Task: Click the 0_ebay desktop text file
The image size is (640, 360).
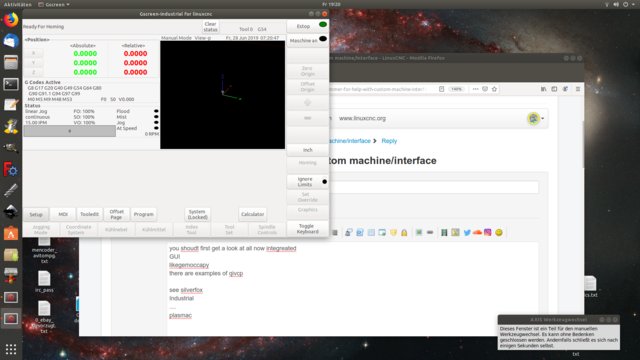Action: pyautogui.click(x=44, y=317)
